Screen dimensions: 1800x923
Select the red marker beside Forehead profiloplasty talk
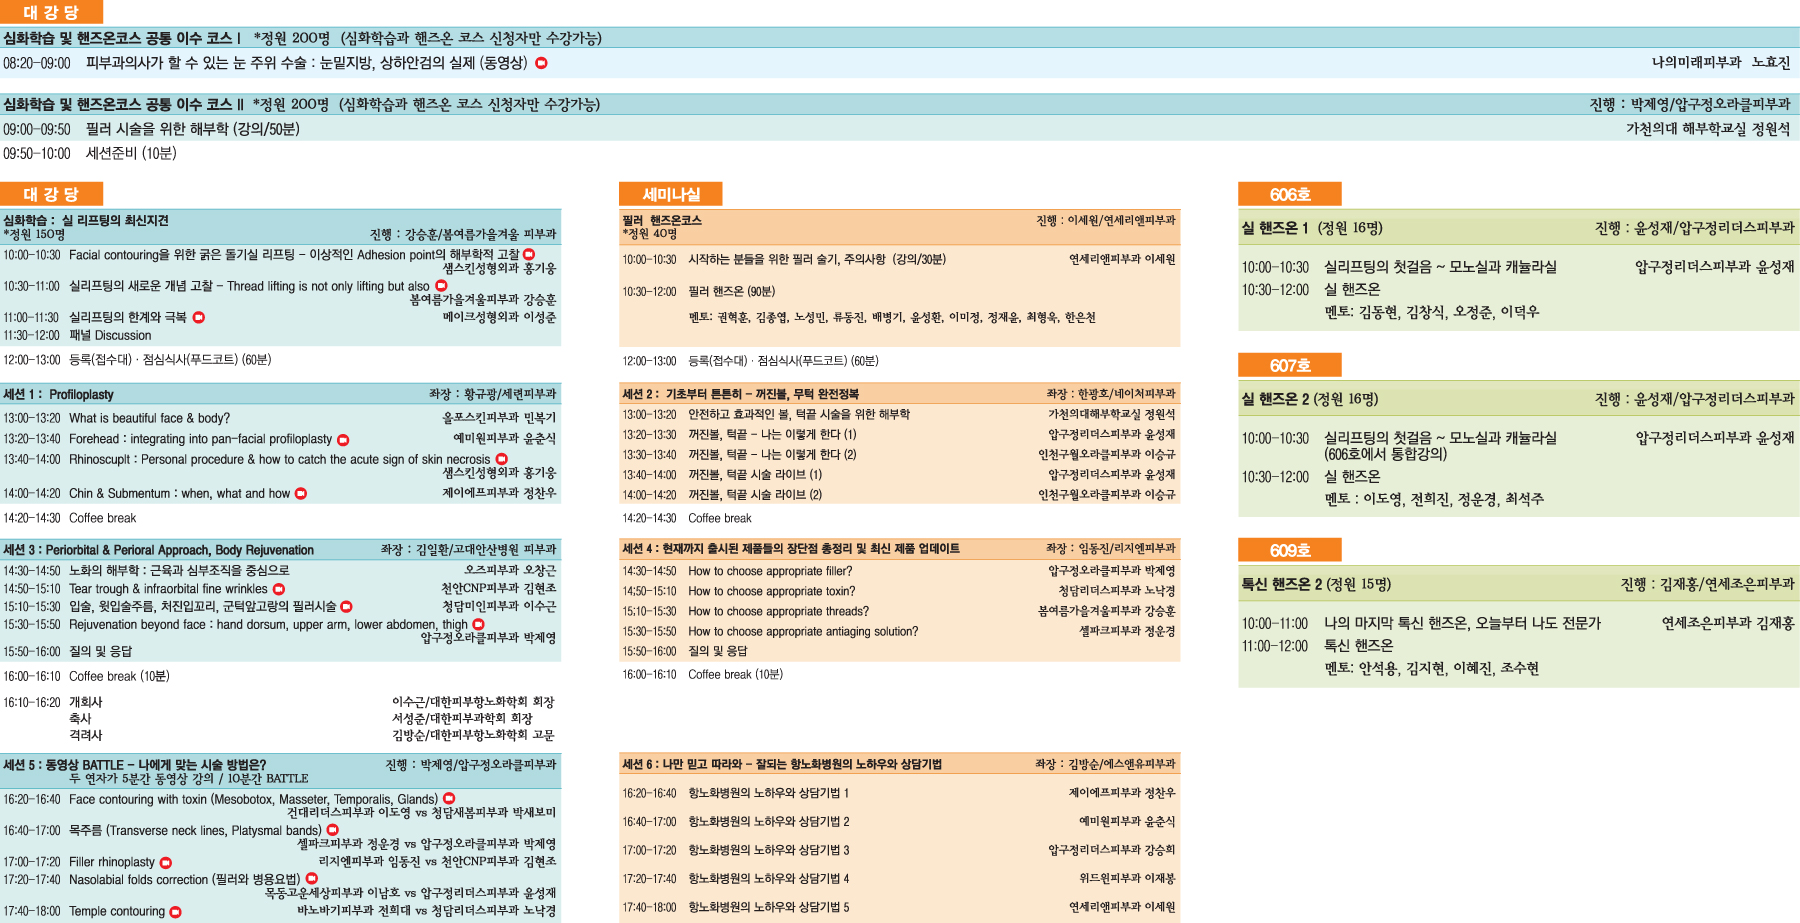pyautogui.click(x=343, y=440)
